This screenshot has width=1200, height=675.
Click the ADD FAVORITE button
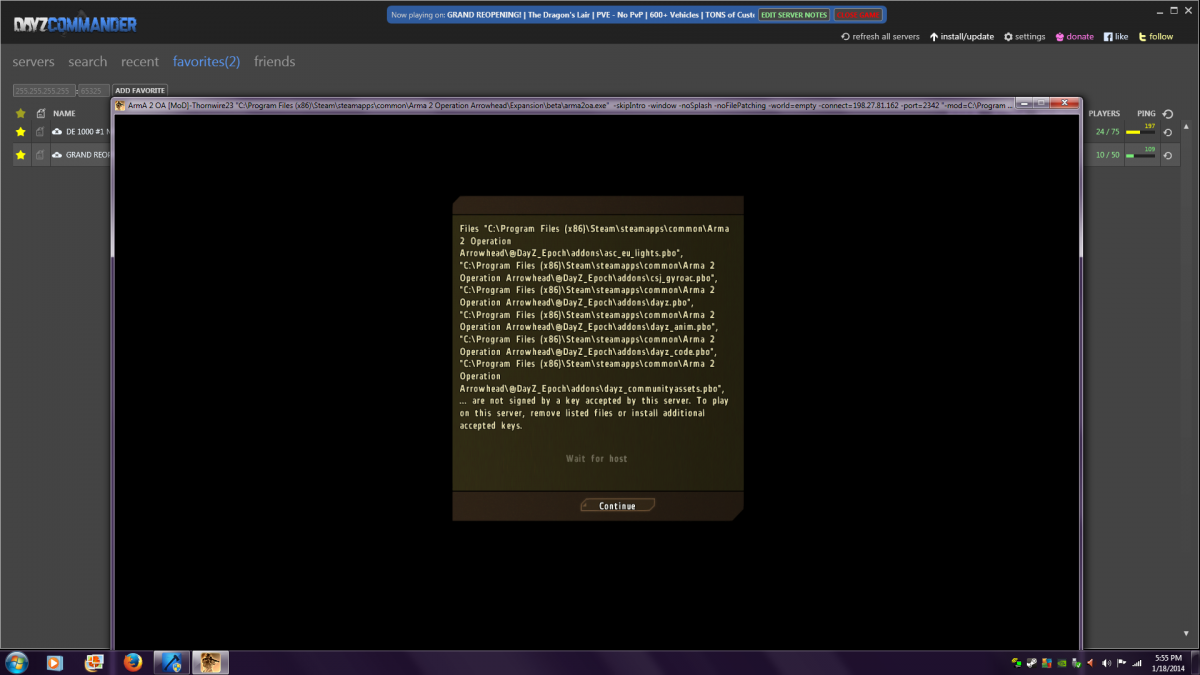(140, 91)
